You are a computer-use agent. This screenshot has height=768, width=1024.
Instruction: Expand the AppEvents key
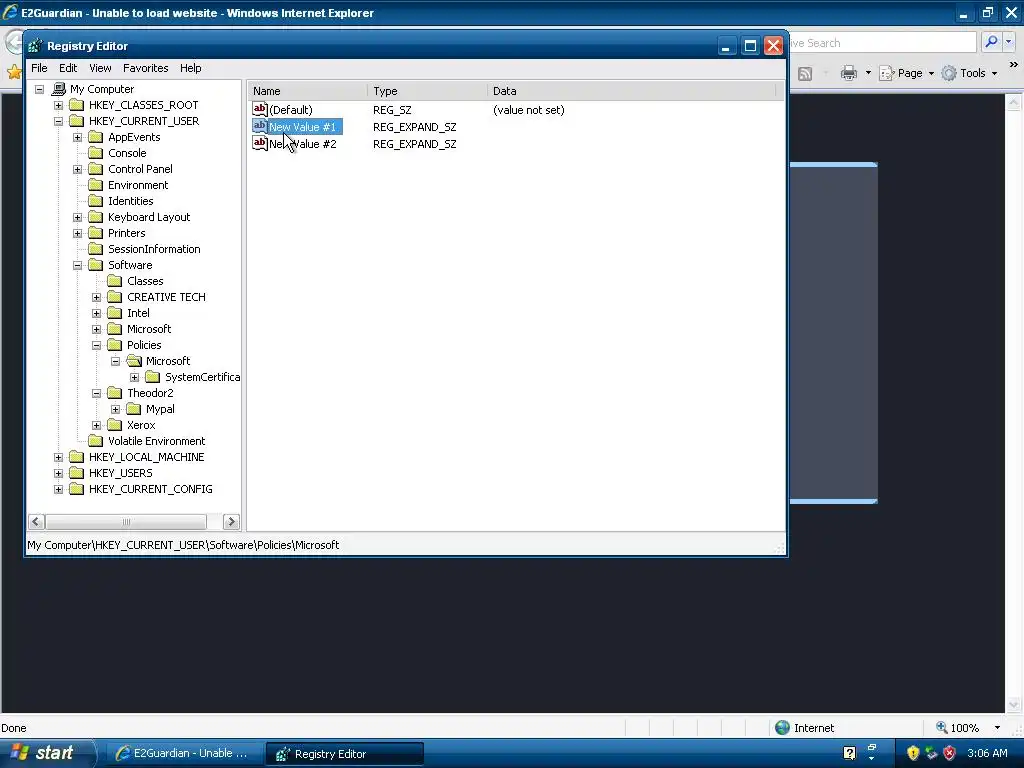[77, 137]
